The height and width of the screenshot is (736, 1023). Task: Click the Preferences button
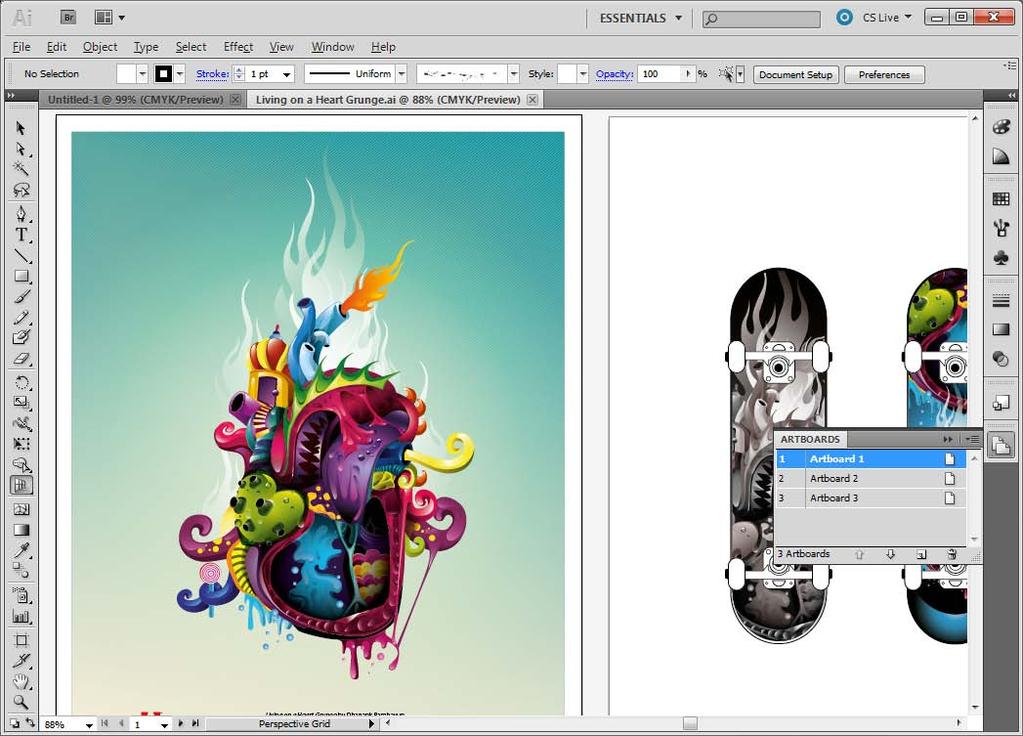[884, 74]
